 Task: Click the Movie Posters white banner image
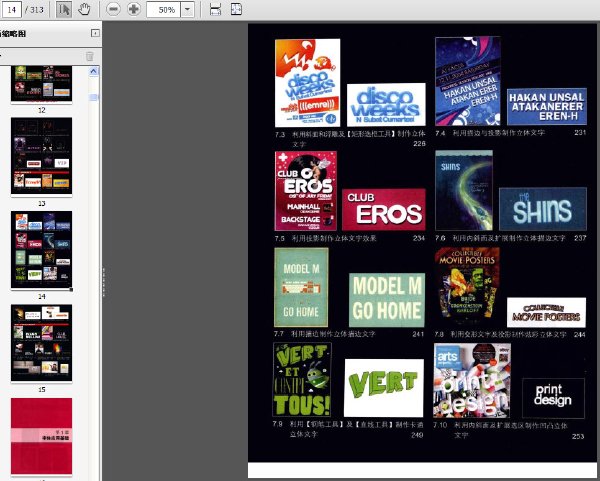546,312
